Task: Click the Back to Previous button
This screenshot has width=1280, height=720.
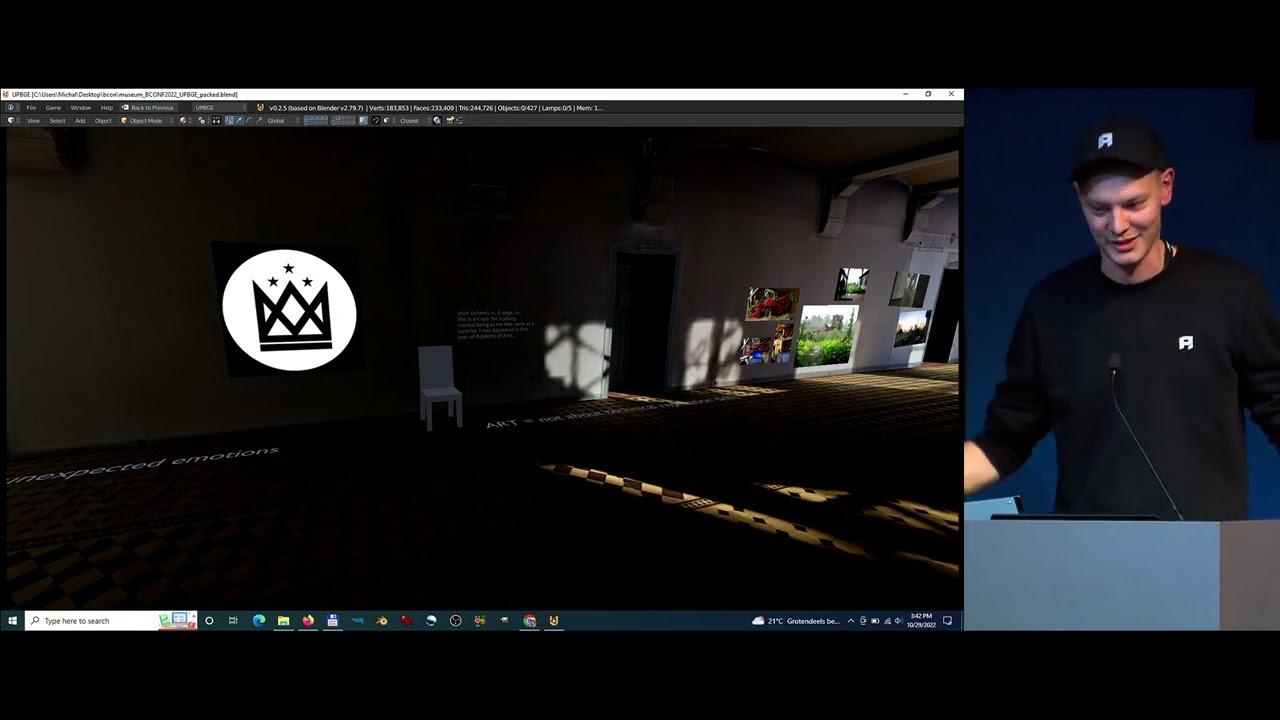Action: pyautogui.click(x=148, y=107)
